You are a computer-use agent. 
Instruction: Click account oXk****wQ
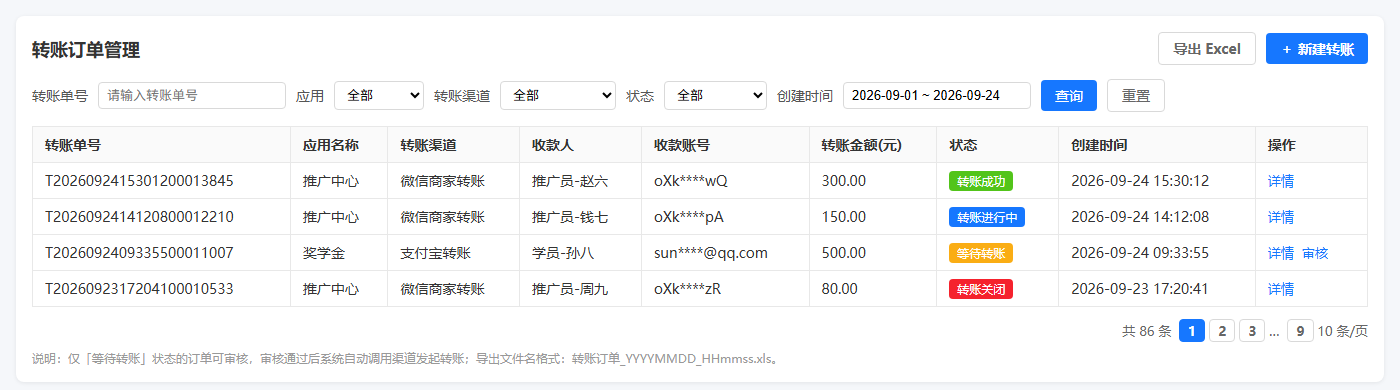(x=691, y=181)
